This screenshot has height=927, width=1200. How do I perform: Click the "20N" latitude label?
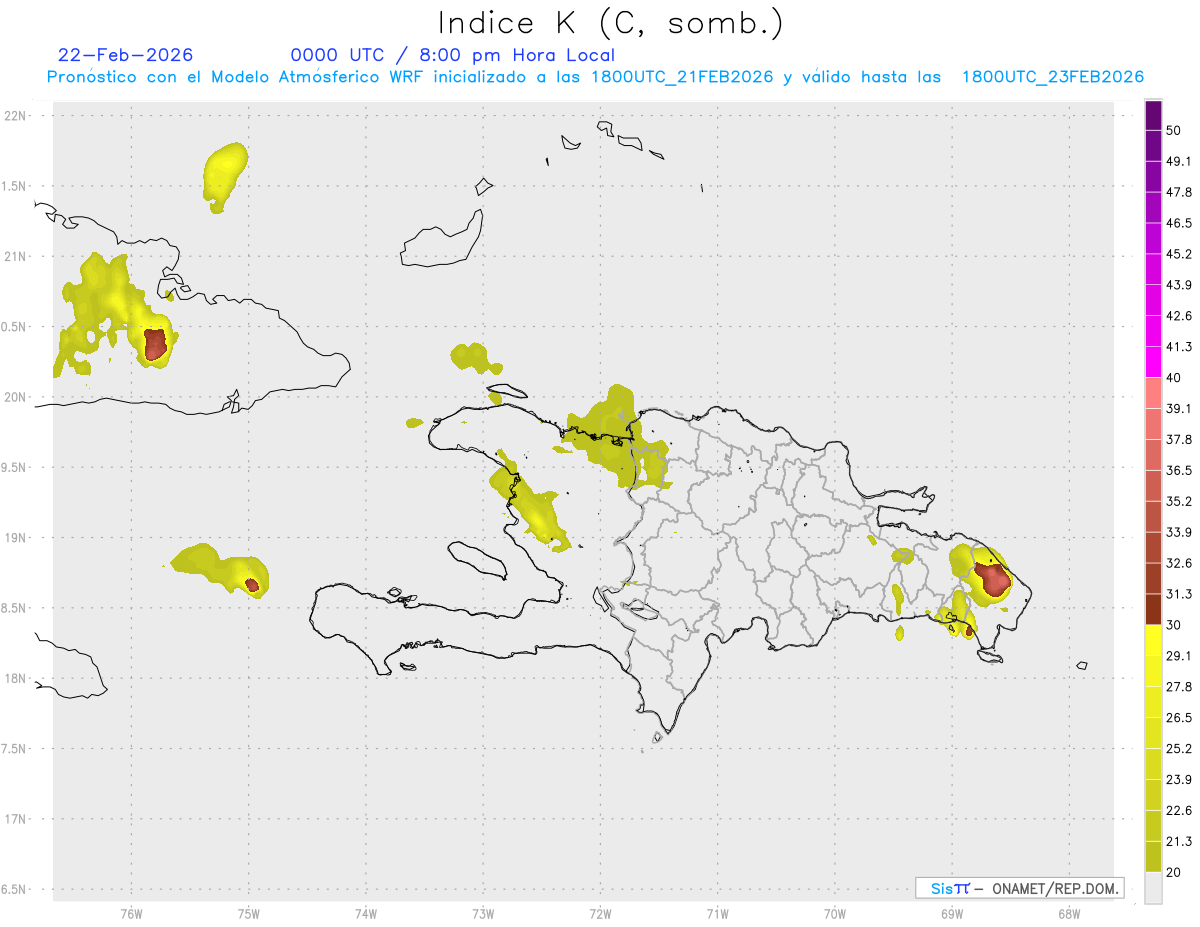pyautogui.click(x=15, y=397)
